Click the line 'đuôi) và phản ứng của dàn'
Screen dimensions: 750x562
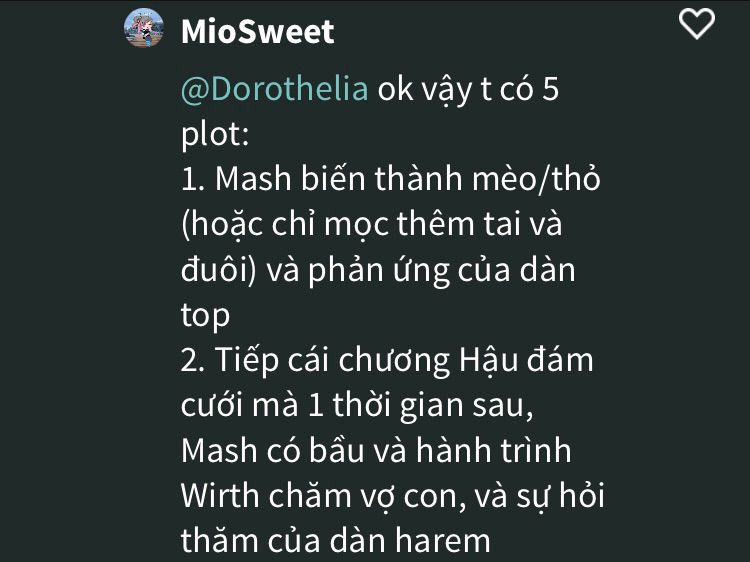click(378, 270)
